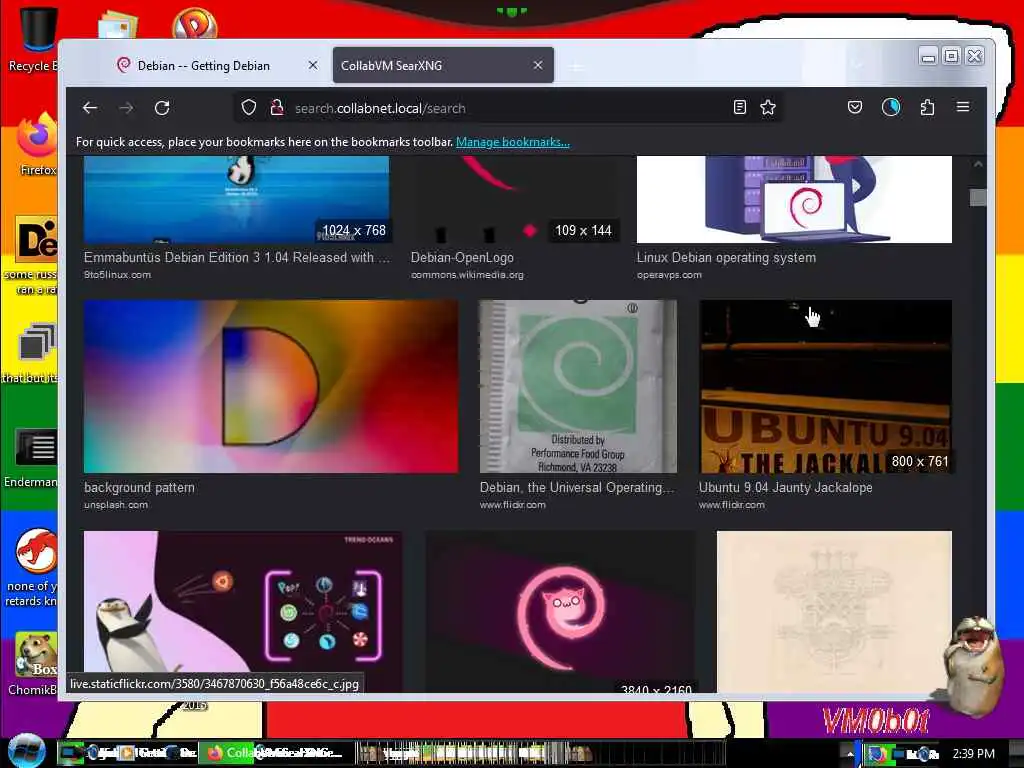Click the 'Ubuntu 9.04 Jaunty Jackalope' title
This screenshot has width=1024, height=768.
pos(786,487)
